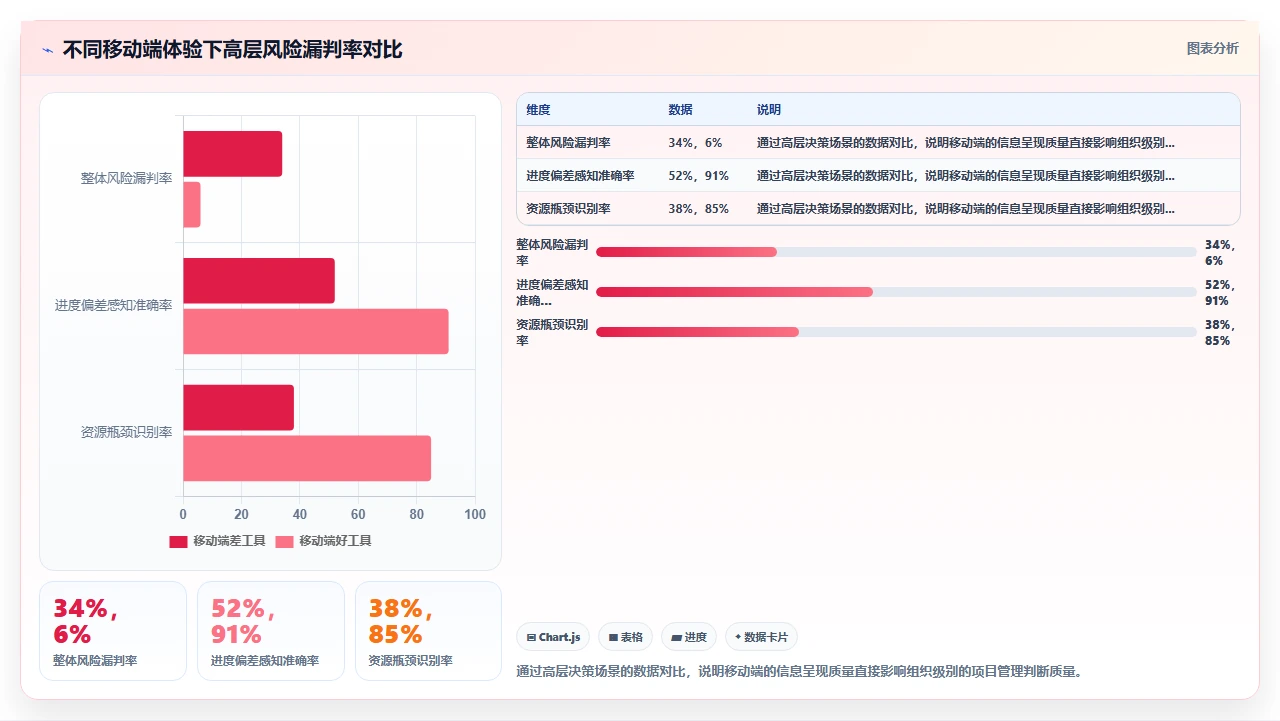Click the dark red 资源瓶颈识别率 chart bar

pos(238,408)
